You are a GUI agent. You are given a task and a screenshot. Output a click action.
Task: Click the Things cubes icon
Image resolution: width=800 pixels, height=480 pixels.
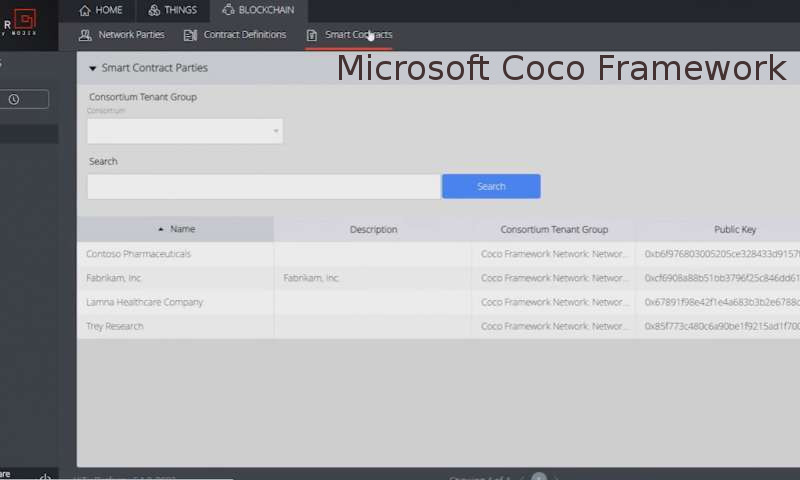(154, 10)
